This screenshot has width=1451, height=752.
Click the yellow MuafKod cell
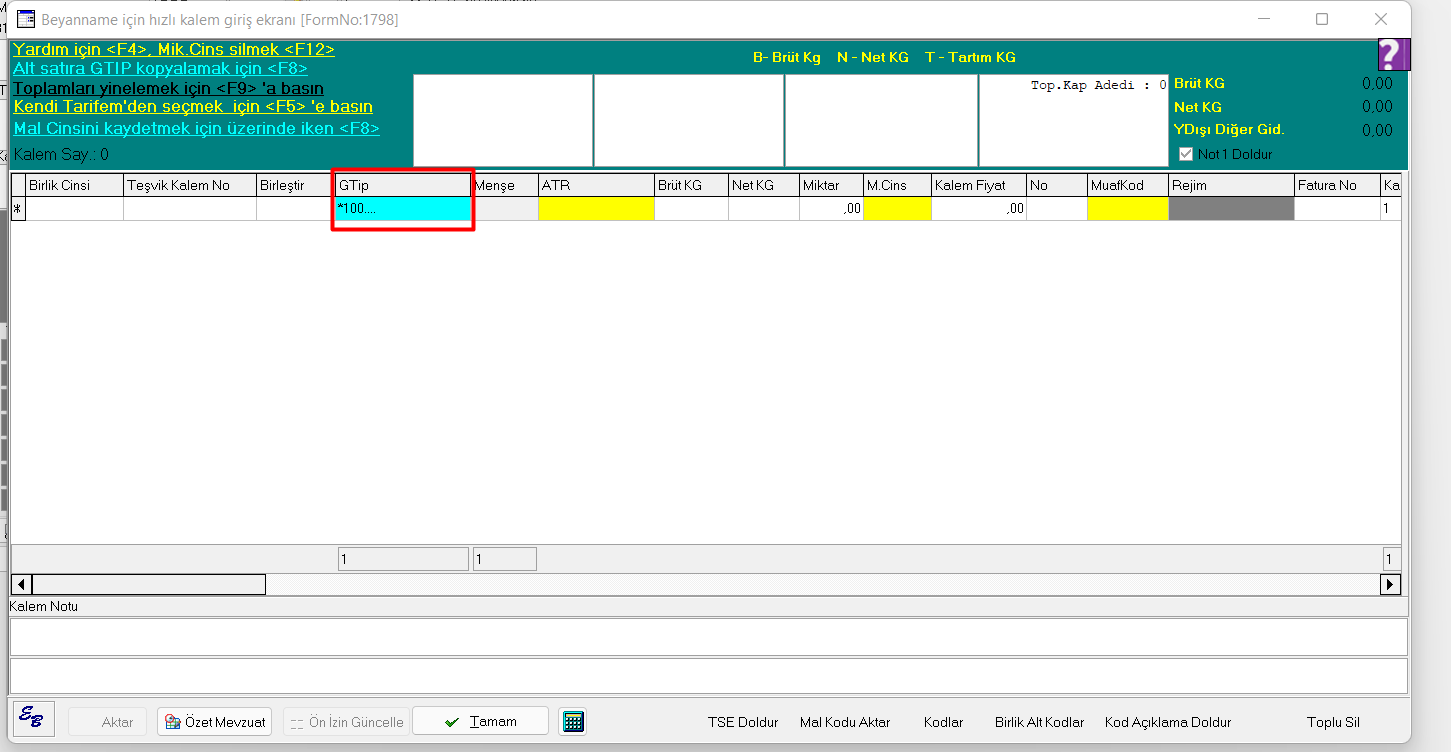coord(1127,209)
